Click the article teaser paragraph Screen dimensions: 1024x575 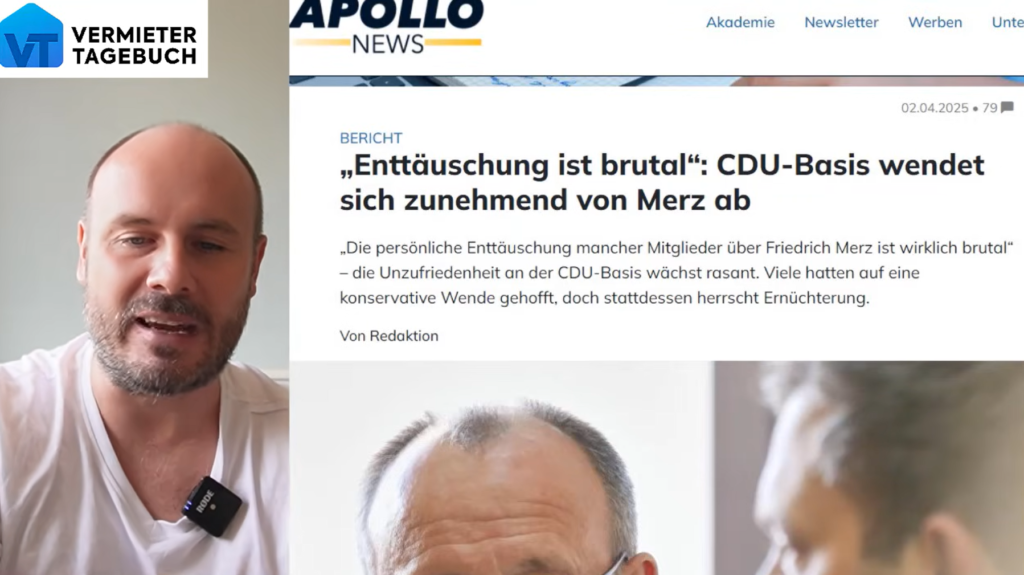click(676, 272)
